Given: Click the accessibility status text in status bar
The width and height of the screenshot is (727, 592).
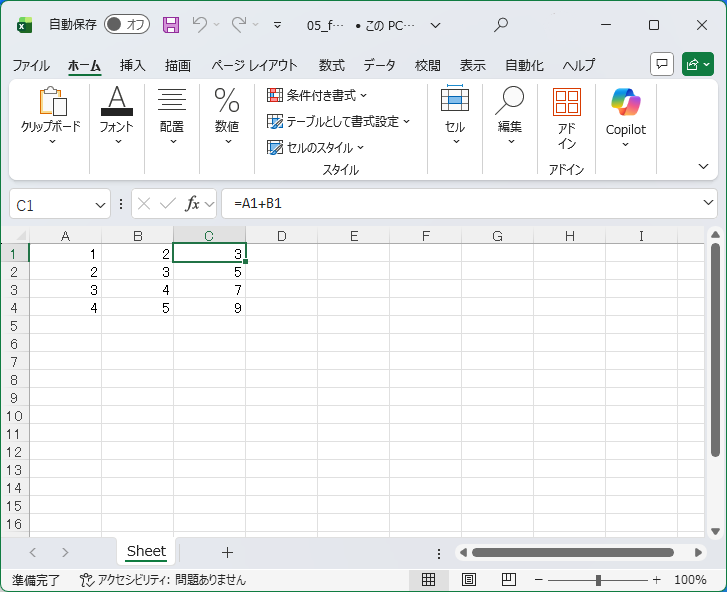Looking at the screenshot, I should pyautogui.click(x=163, y=580).
